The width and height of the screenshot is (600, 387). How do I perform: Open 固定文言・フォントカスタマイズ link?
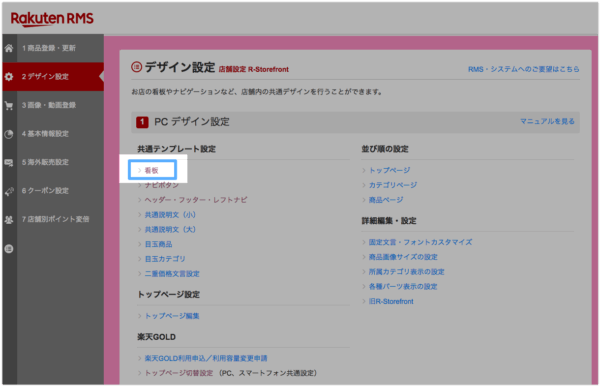coord(420,242)
